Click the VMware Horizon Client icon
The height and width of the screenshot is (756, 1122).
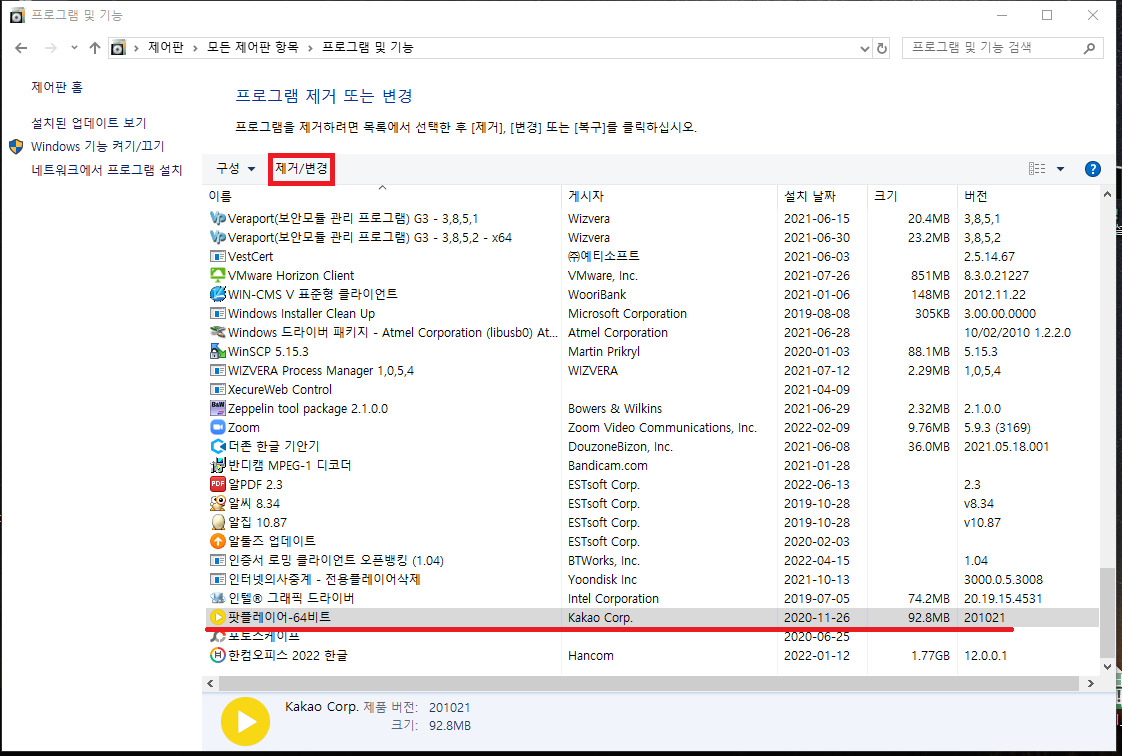(x=218, y=275)
